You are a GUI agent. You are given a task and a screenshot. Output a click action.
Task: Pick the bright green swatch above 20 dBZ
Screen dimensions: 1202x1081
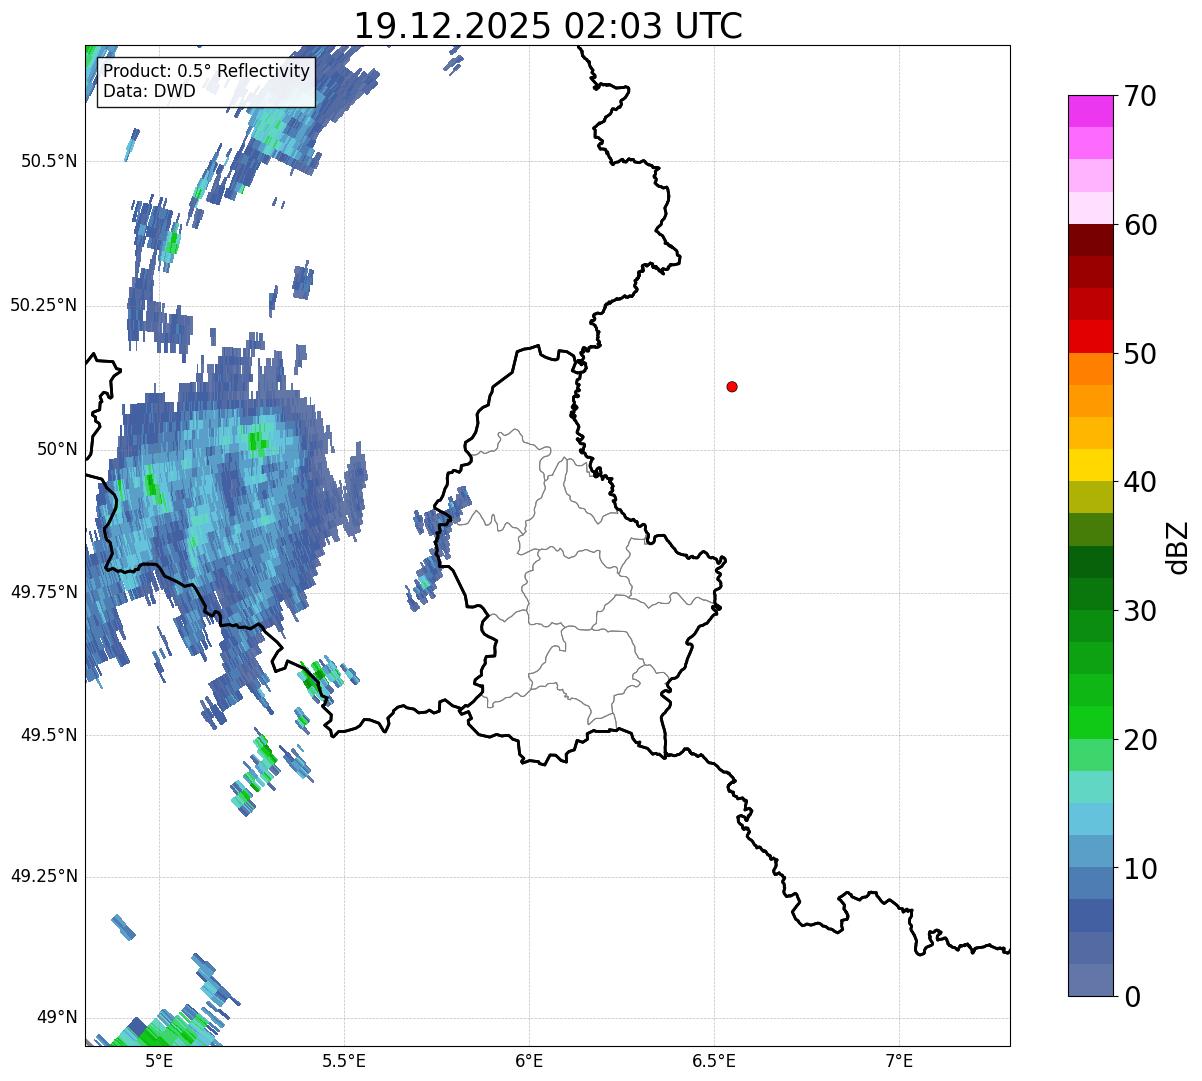point(1090,722)
